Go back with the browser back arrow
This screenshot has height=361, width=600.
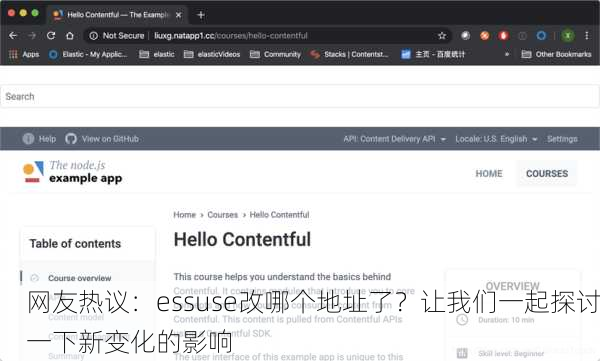pos(13,36)
